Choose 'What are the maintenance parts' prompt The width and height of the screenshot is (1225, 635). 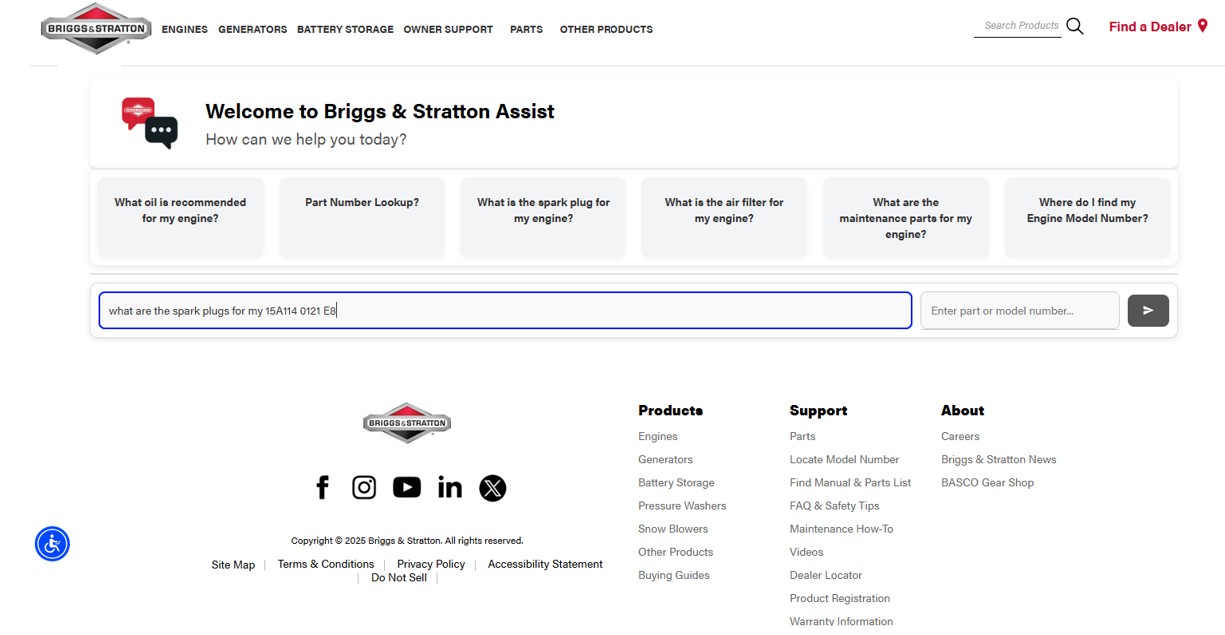pyautogui.click(x=906, y=218)
